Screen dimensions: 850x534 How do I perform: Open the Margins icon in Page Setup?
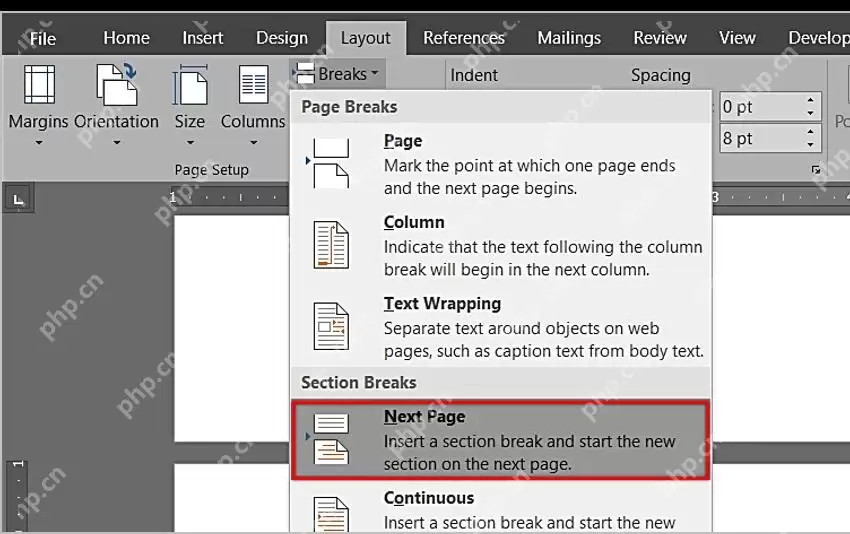39,84
